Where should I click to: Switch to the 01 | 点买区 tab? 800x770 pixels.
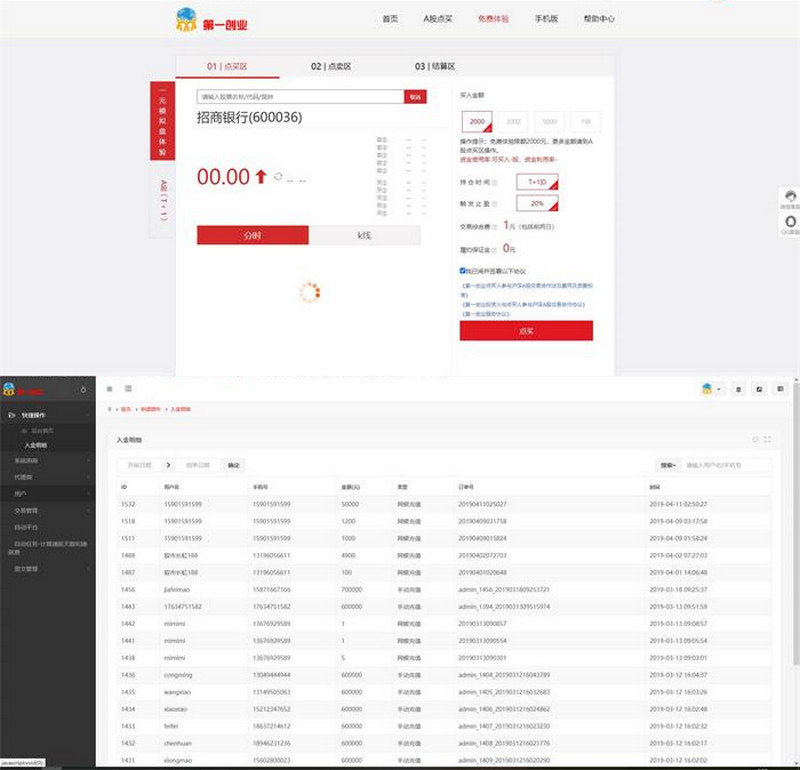(227, 66)
